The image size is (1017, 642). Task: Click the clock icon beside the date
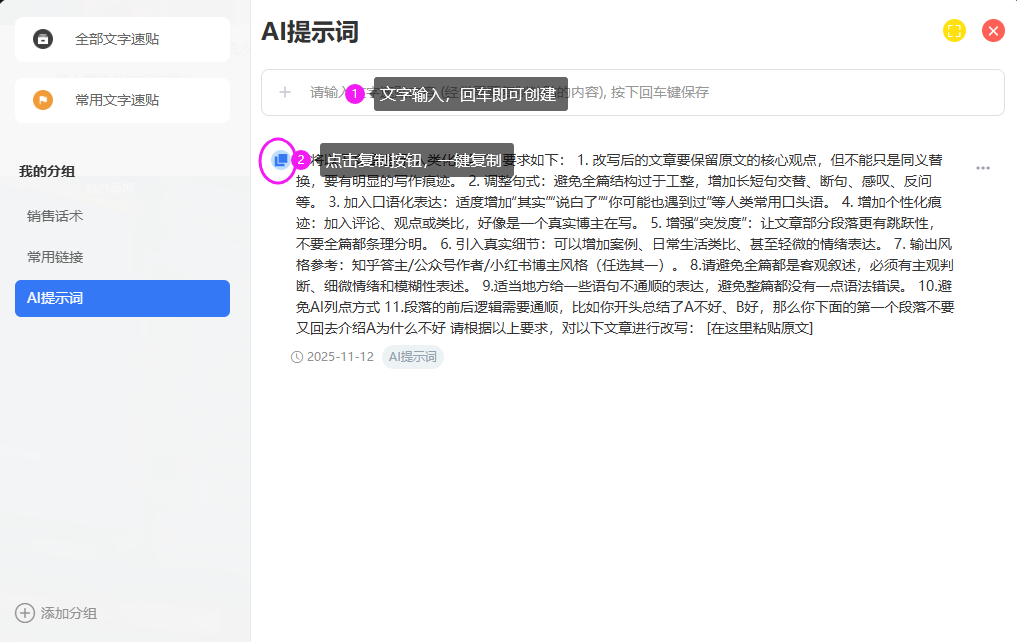click(x=297, y=357)
